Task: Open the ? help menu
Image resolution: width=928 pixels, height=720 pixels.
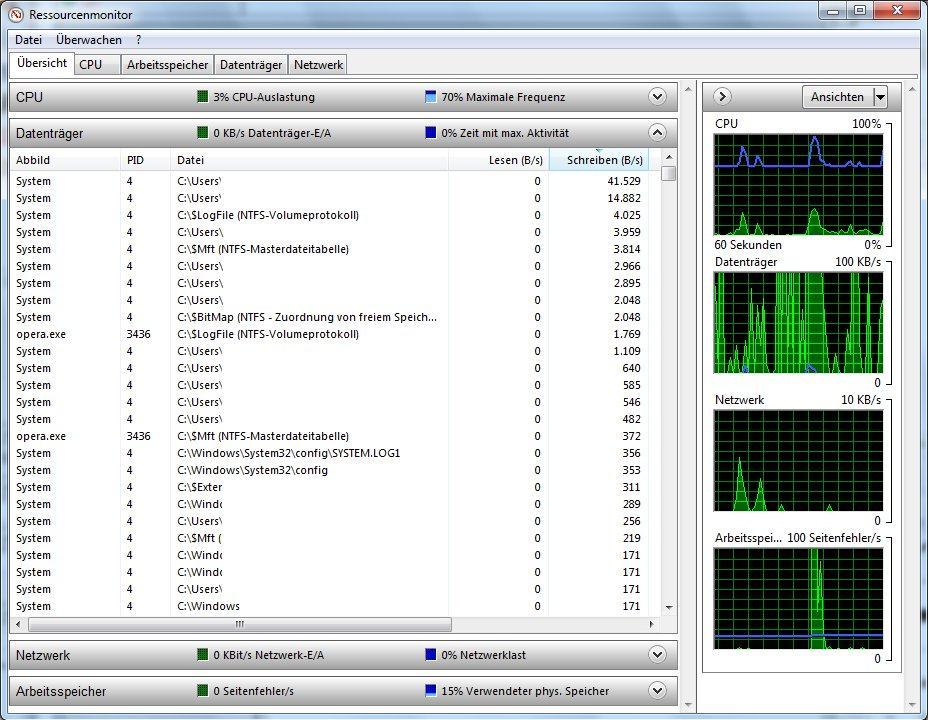Action: (138, 40)
